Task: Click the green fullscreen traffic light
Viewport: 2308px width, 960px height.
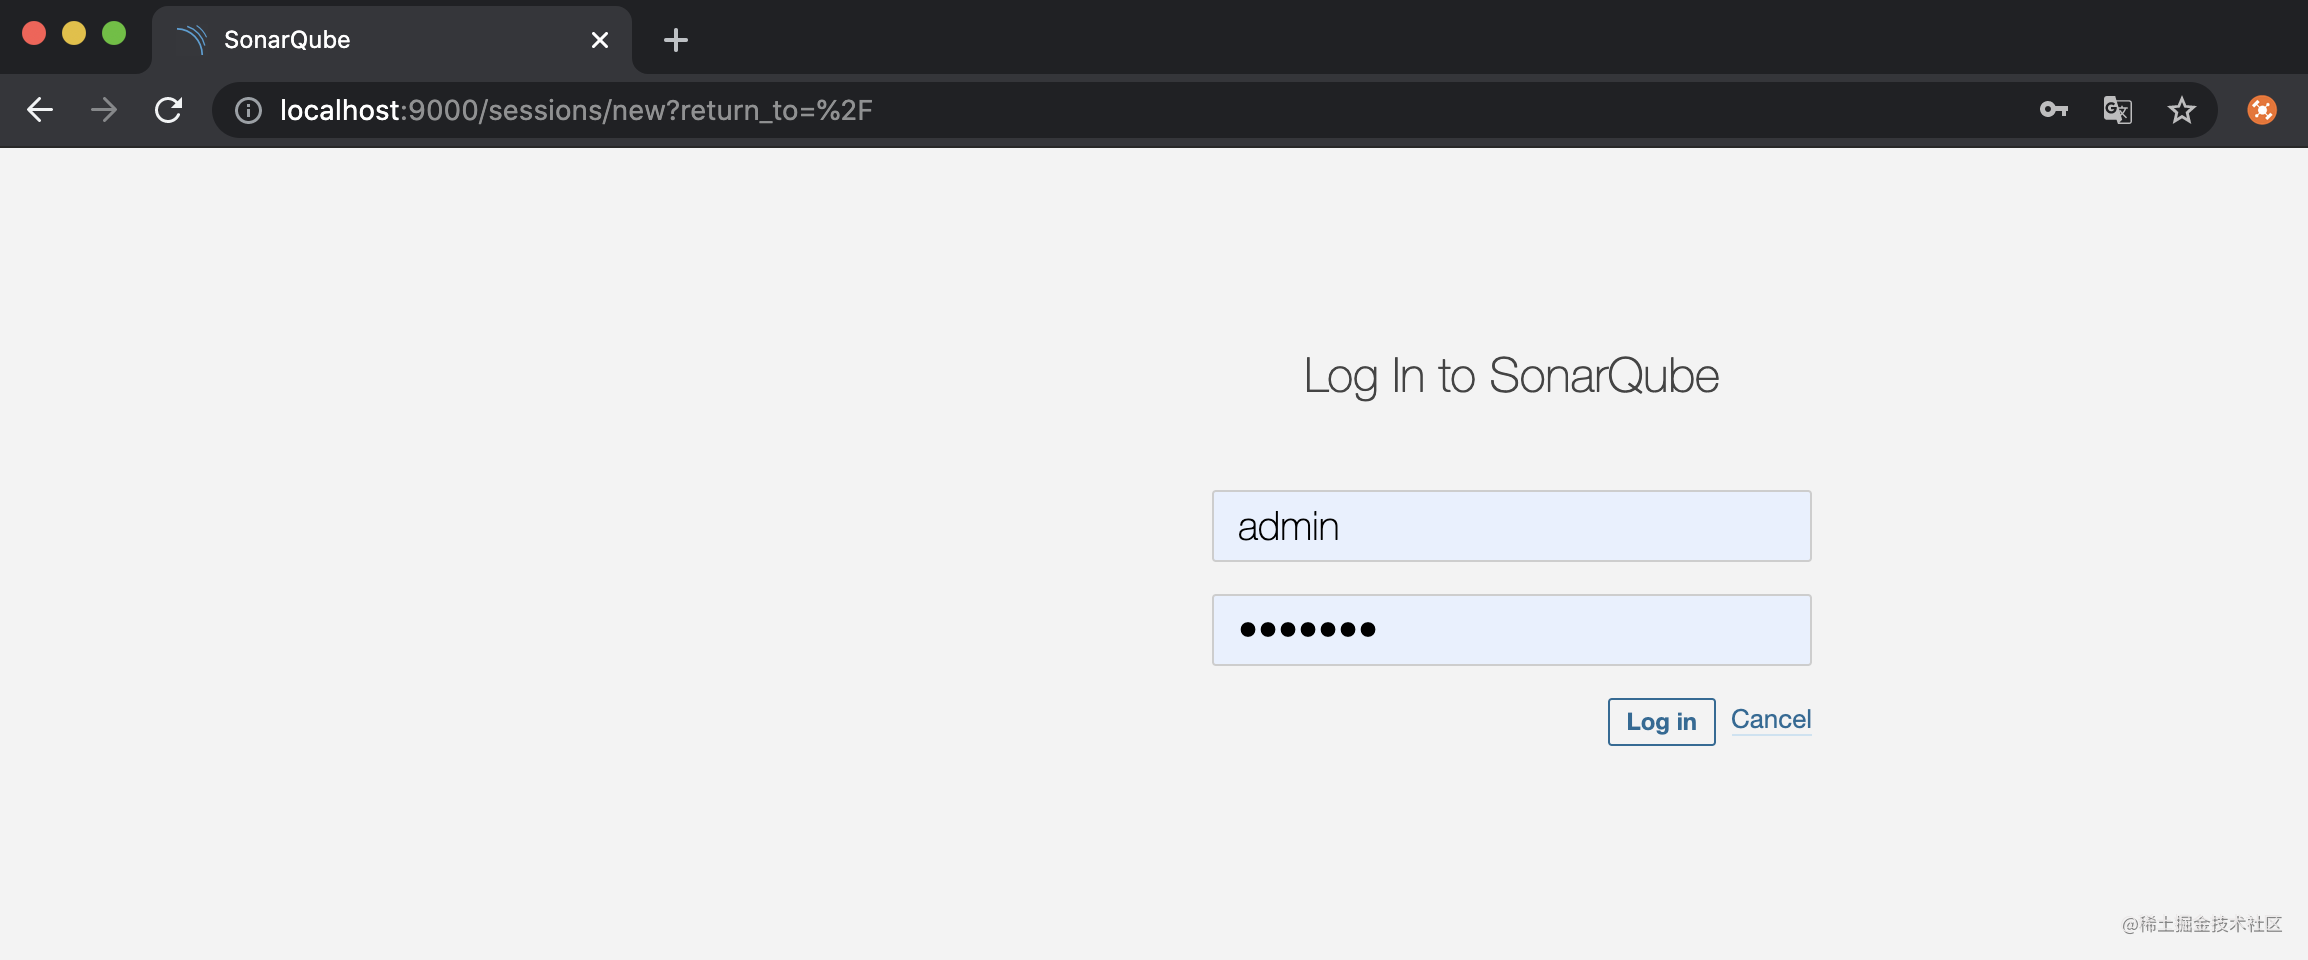Action: click(x=113, y=33)
